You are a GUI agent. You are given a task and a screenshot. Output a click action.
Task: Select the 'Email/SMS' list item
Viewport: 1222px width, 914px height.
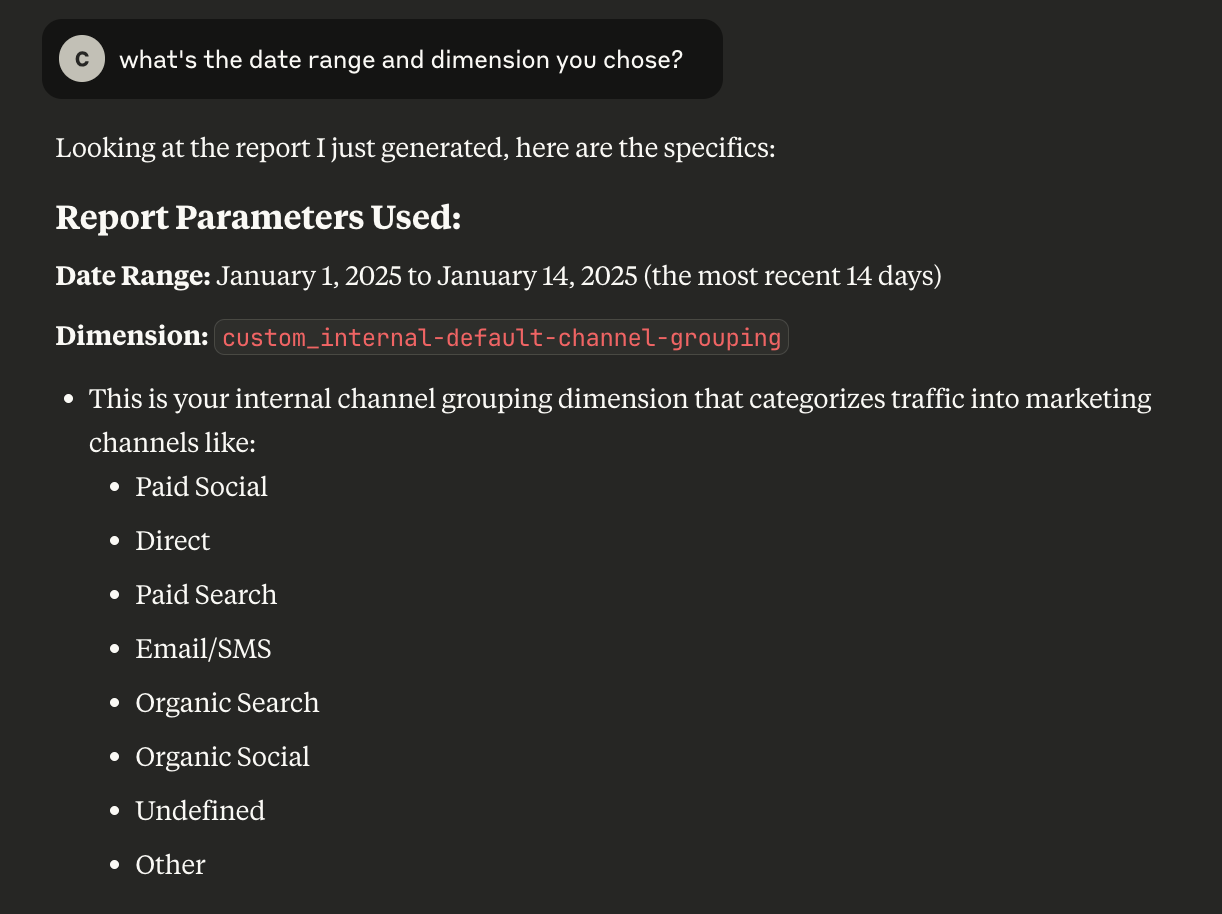203,649
